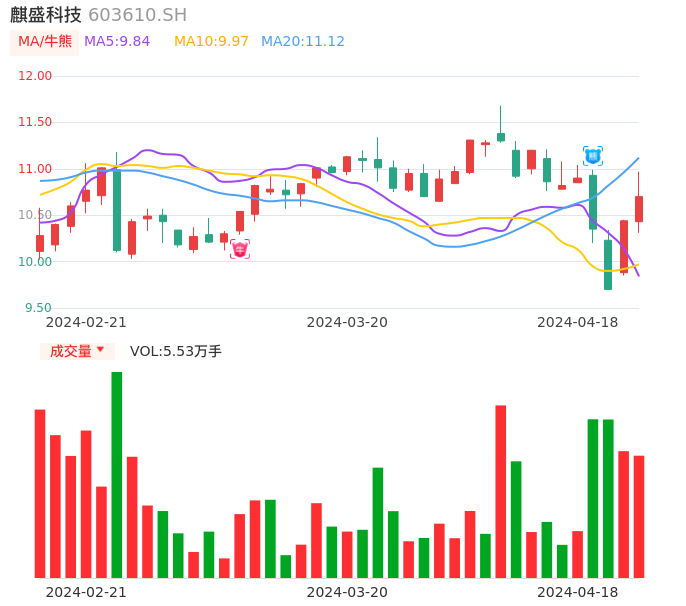Viewport: 686px width, 606px height.
Task: Click the red dropdown arrow beside 成交量
Action: (x=101, y=349)
